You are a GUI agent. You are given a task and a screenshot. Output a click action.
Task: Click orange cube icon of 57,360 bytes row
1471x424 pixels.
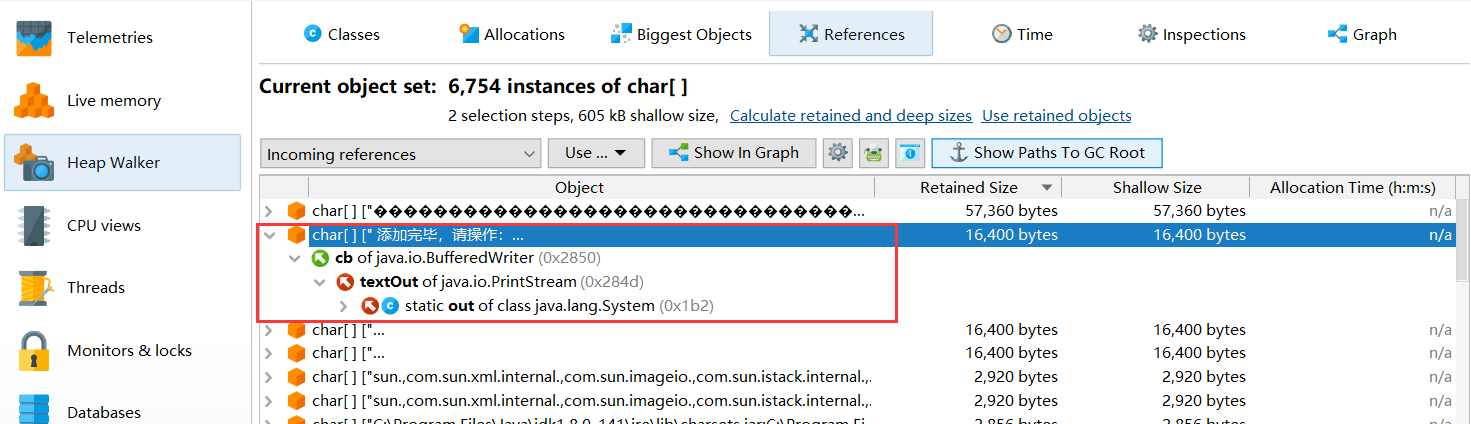296,211
